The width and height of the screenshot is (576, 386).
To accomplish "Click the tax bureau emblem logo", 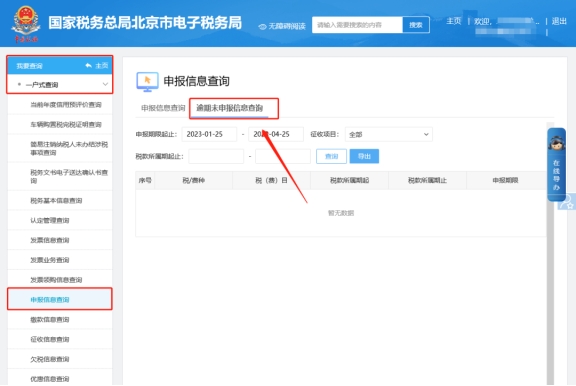I will 25,23.
